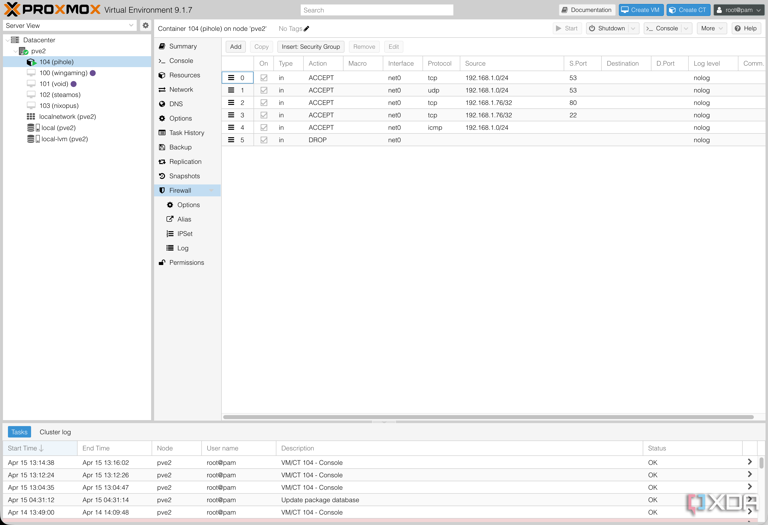The height and width of the screenshot is (525, 768).
Task: Toggle the DROP rule 5 checkbox
Action: [x=264, y=140]
